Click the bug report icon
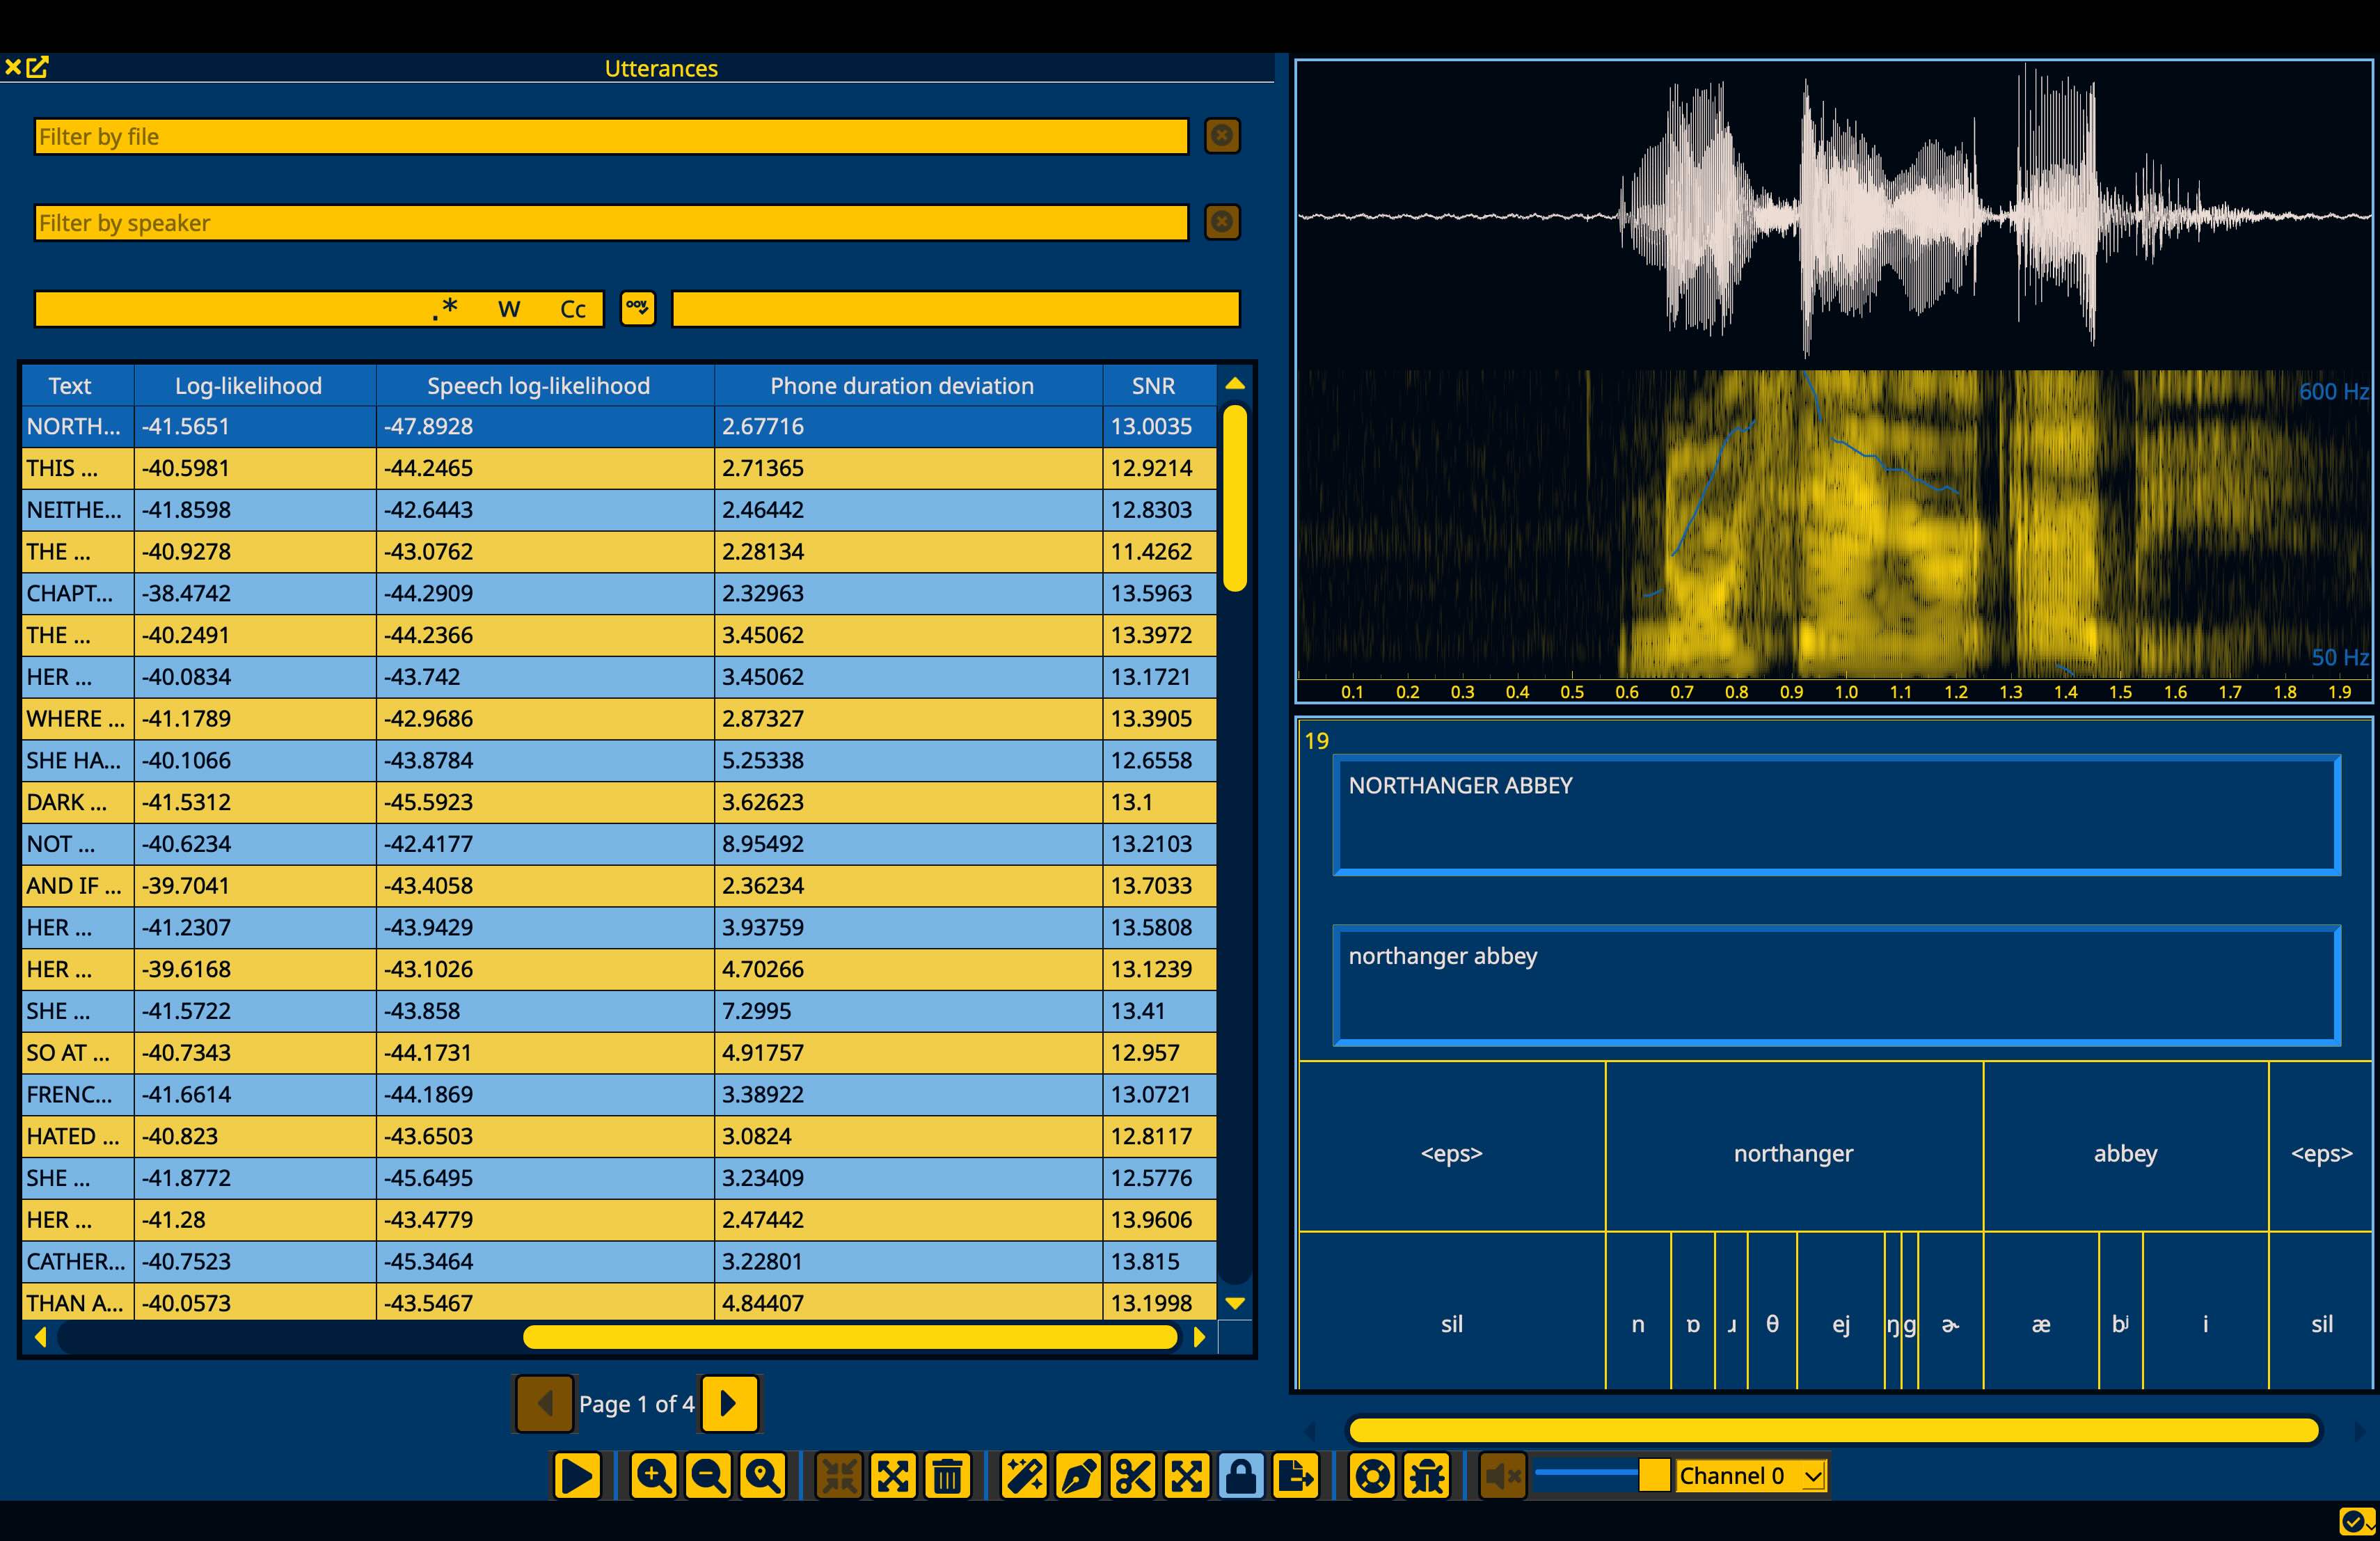Screen dimensions: 2380x1541 (x=1427, y=1476)
